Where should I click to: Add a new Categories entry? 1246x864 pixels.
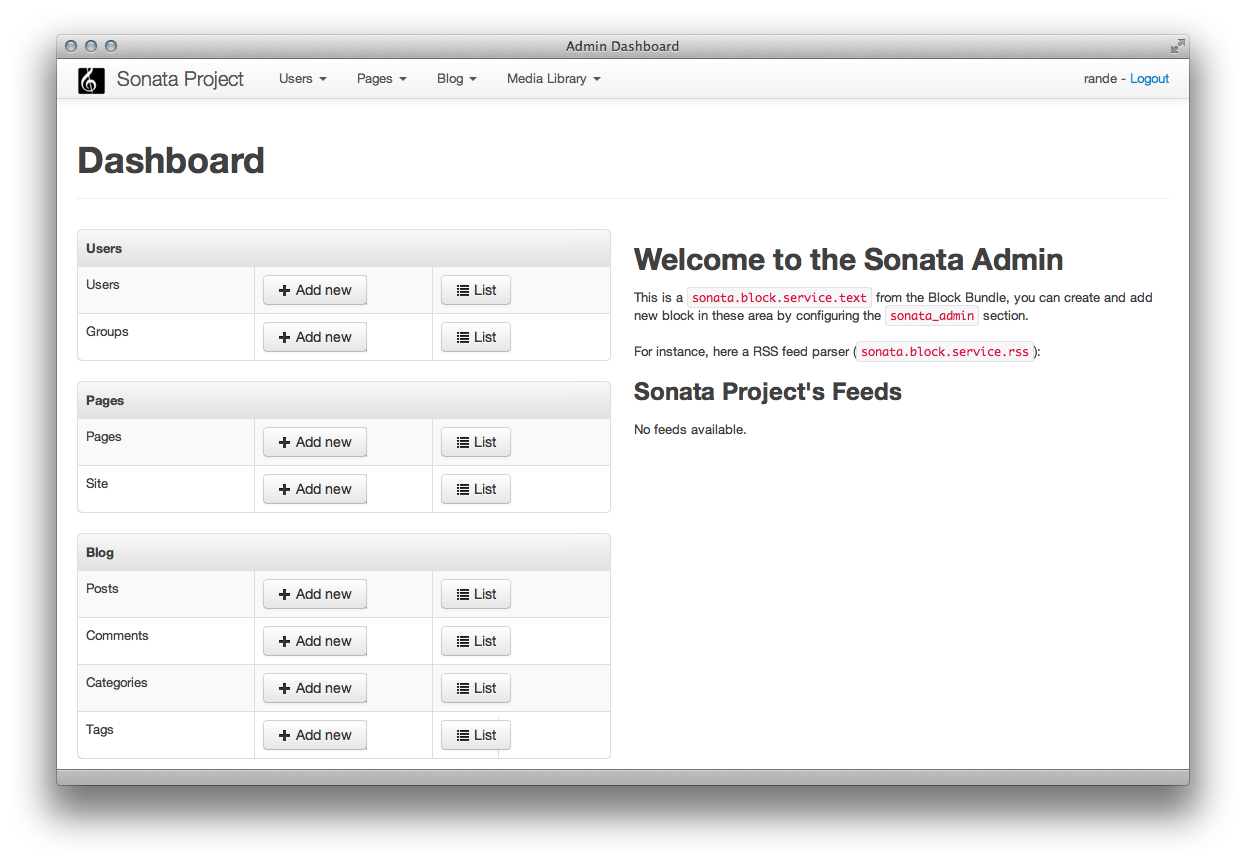314,688
